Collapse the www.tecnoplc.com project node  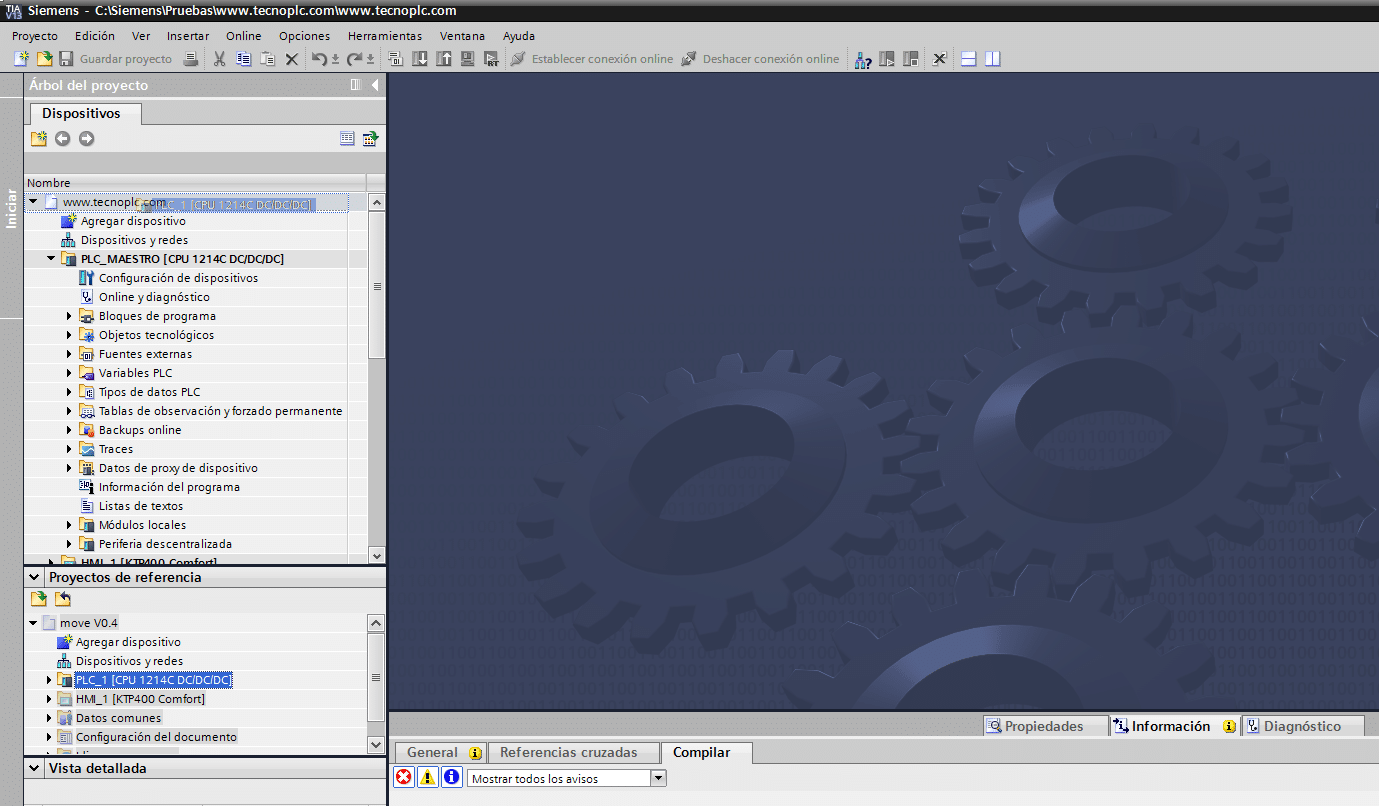pos(33,202)
